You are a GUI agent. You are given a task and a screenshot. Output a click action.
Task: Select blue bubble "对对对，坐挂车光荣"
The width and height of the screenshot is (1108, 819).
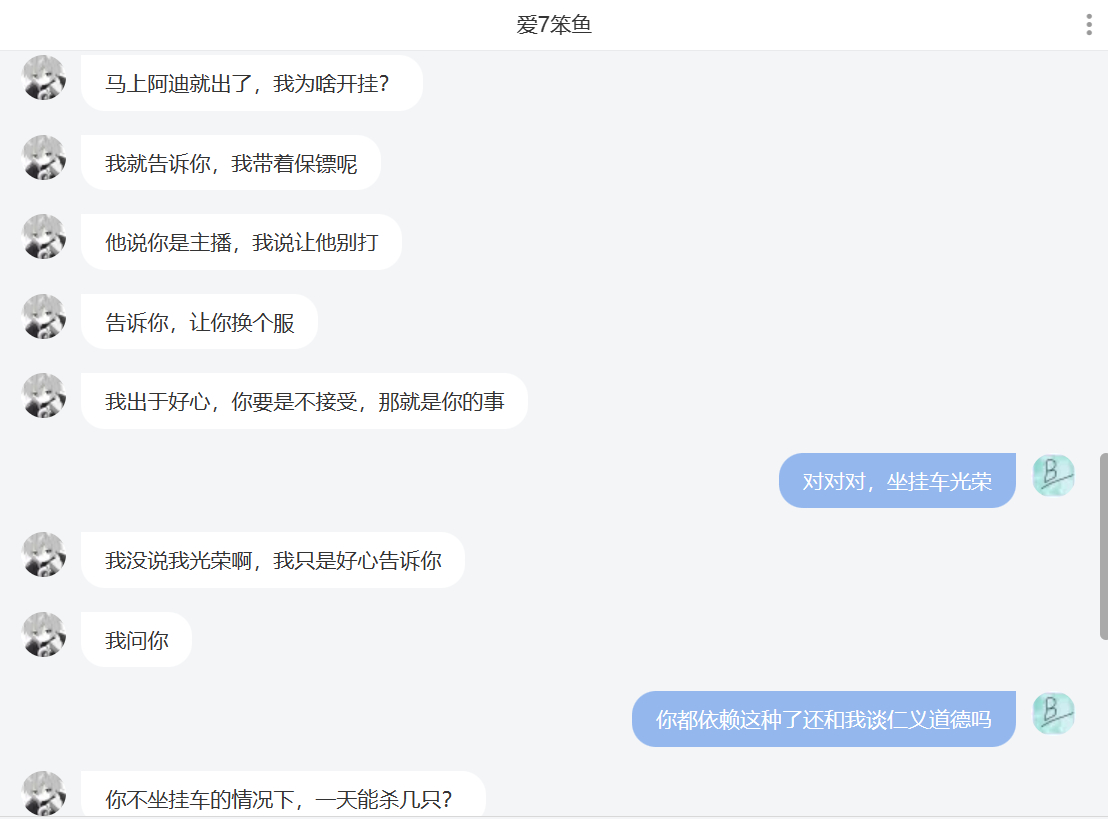(x=897, y=481)
